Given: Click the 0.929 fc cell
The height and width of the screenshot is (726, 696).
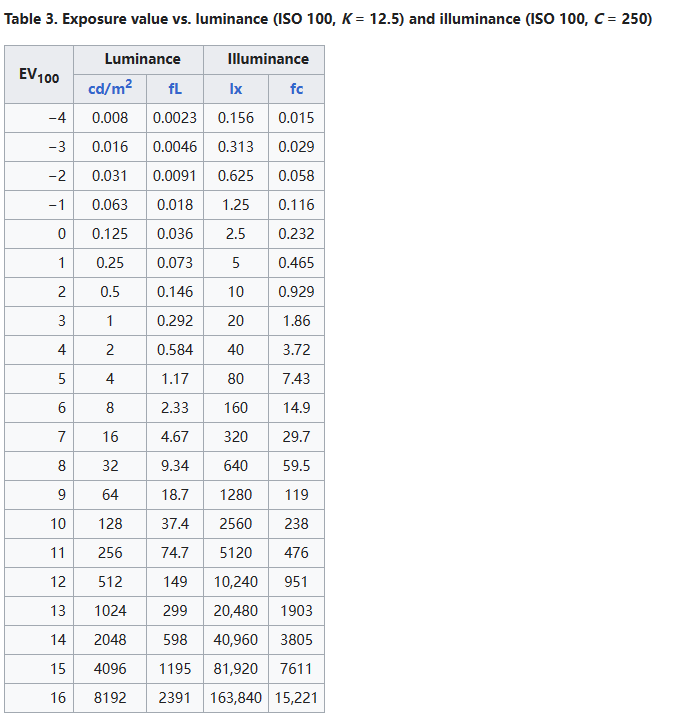Looking at the screenshot, I should (296, 292).
